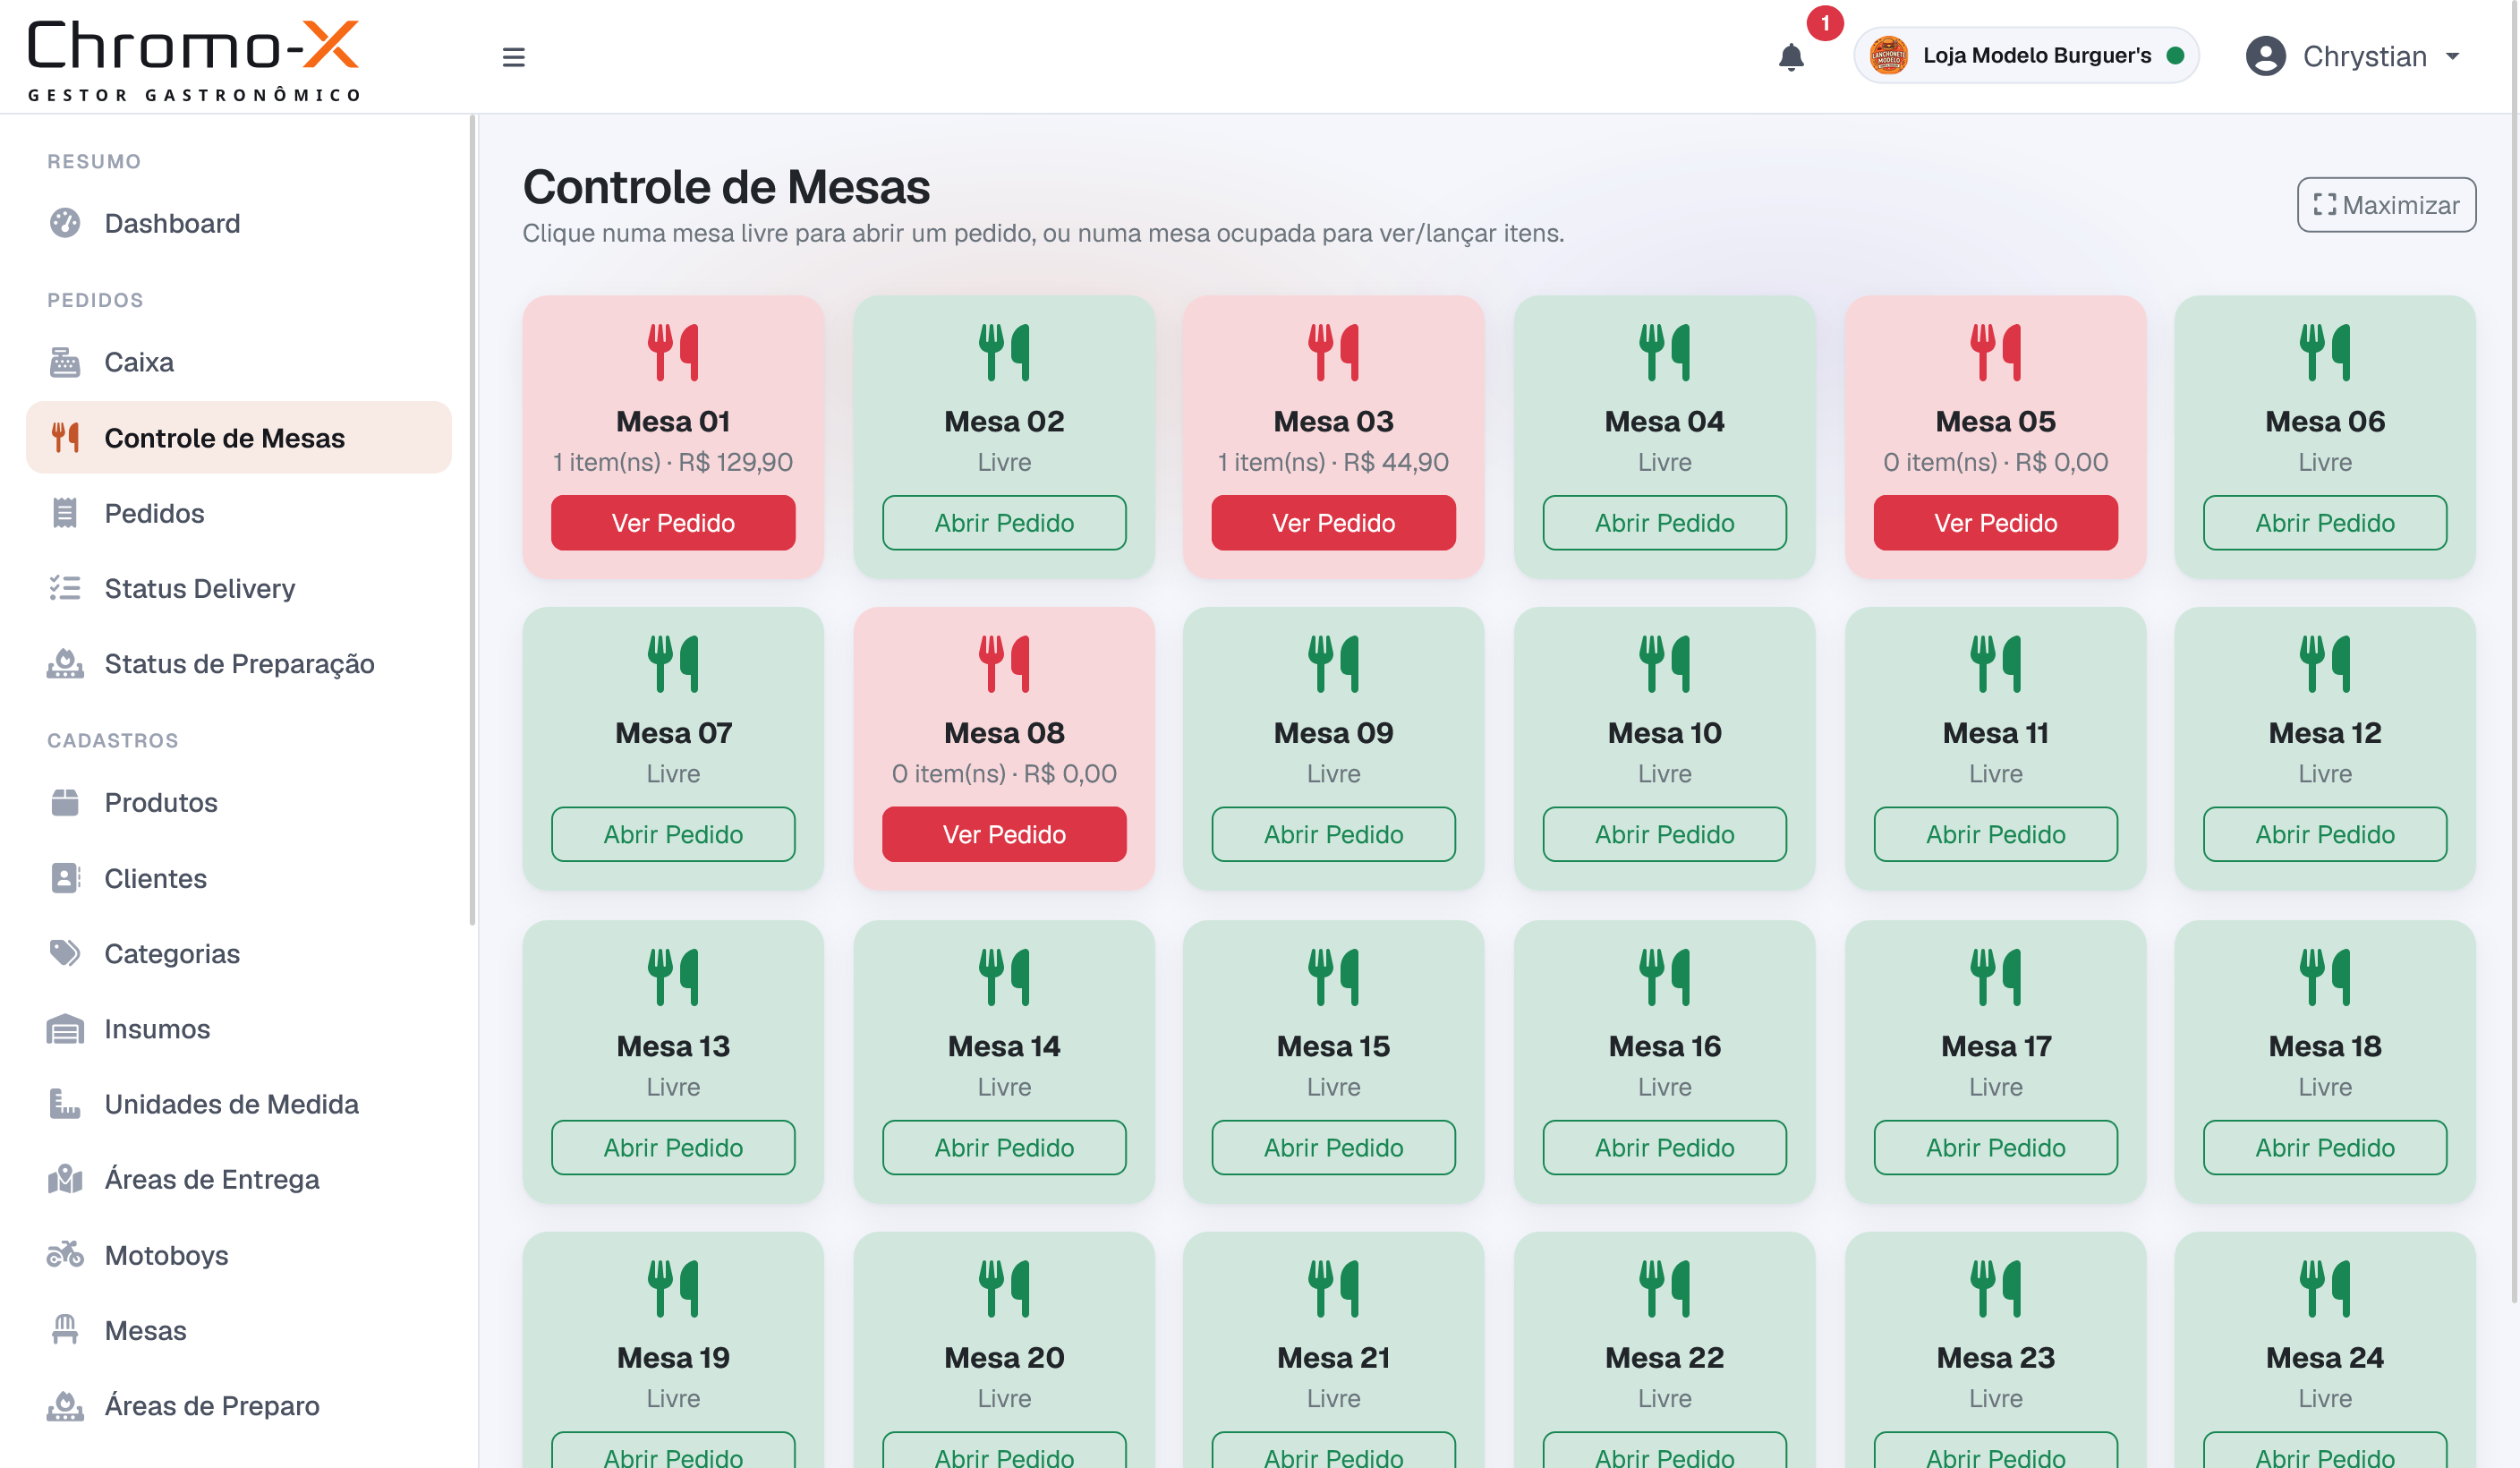View the order for Mesa 01
This screenshot has height=1468, width=2520.
[673, 523]
